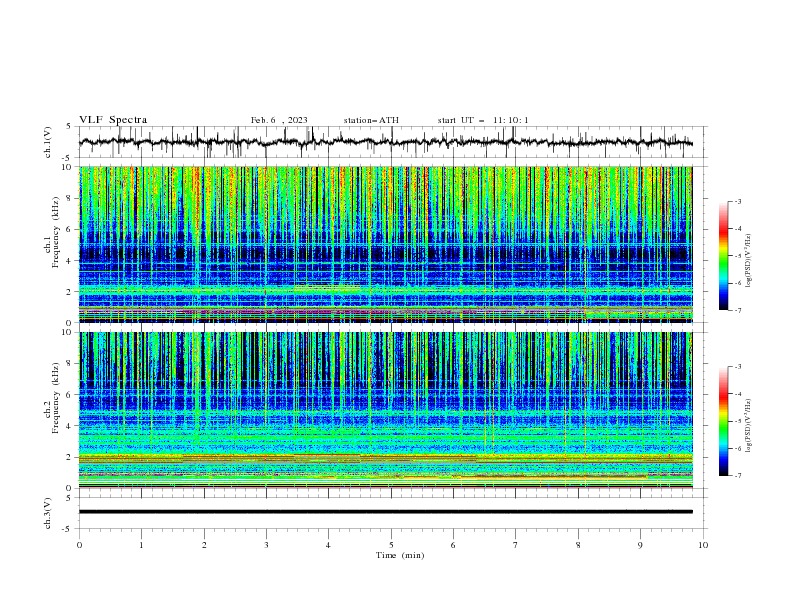
Task: Click the ch.1 voltage waveform trace
Action: pyautogui.click(x=385, y=142)
